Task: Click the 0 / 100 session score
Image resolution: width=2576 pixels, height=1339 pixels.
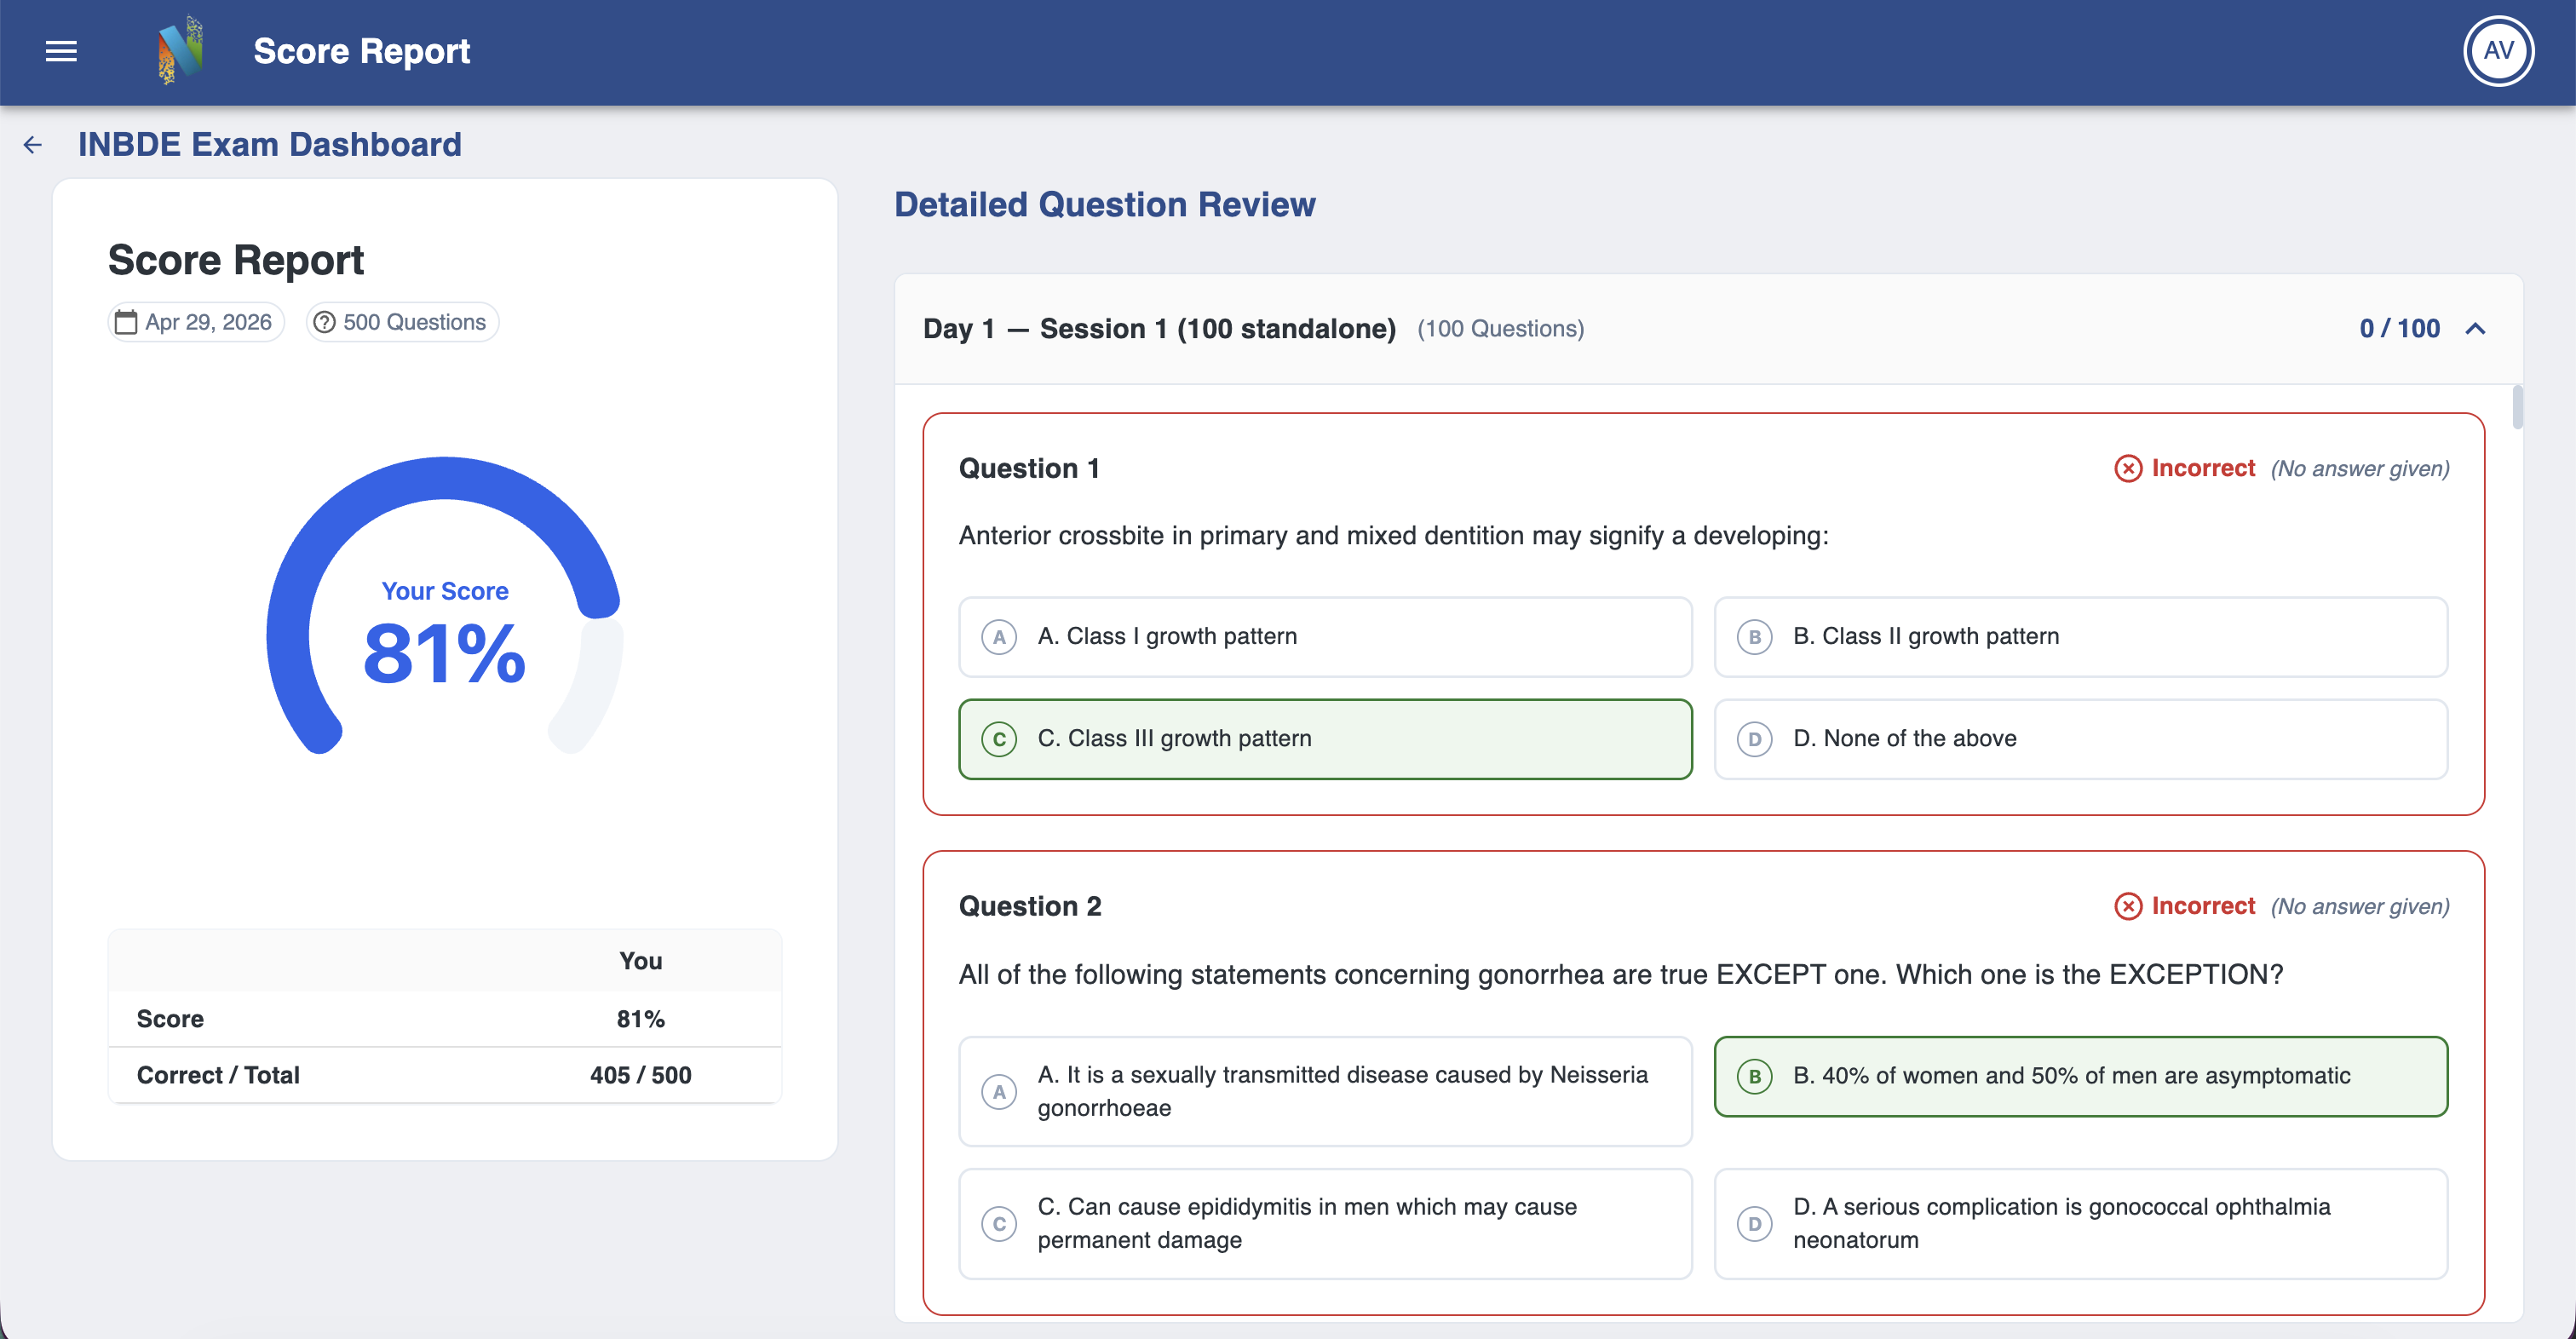Action: (2399, 329)
